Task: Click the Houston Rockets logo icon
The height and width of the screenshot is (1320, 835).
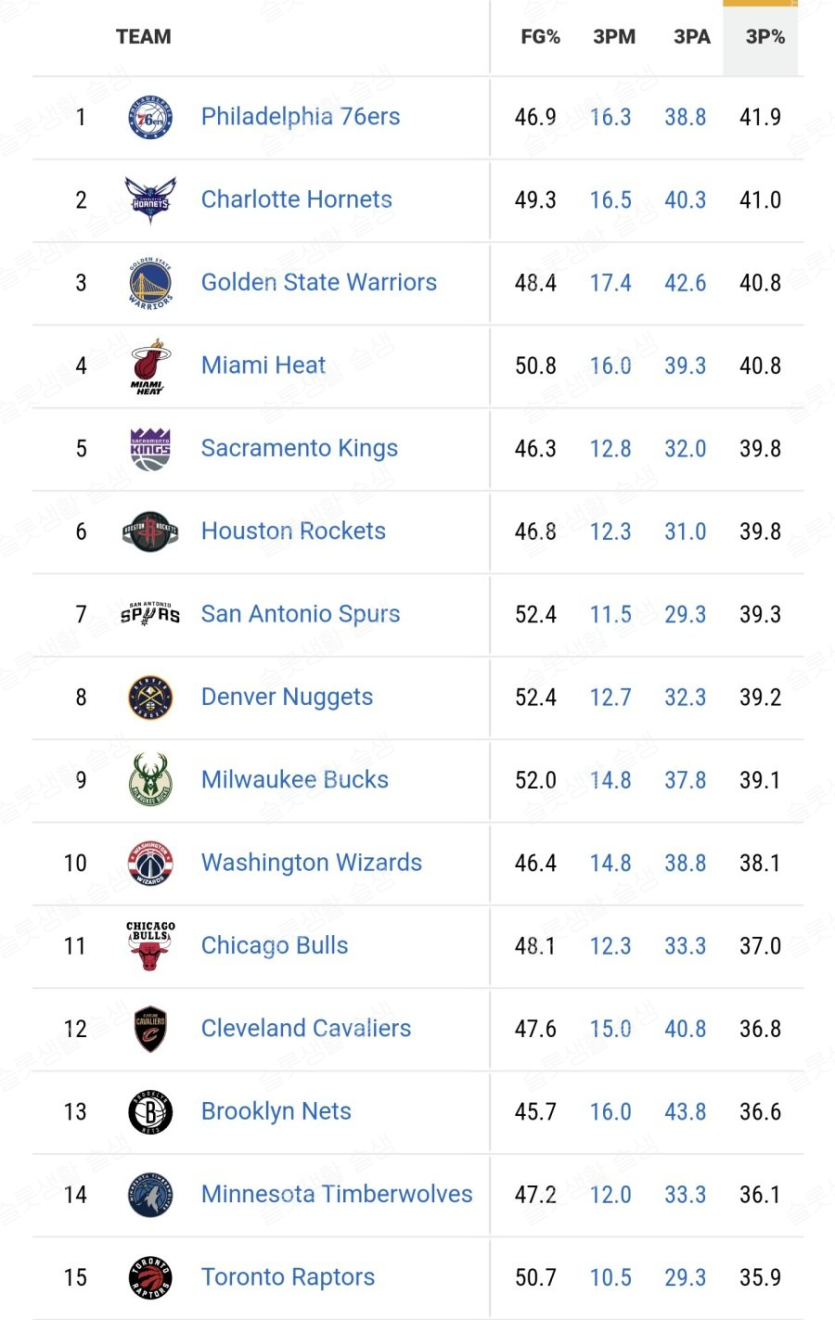Action: (150, 531)
